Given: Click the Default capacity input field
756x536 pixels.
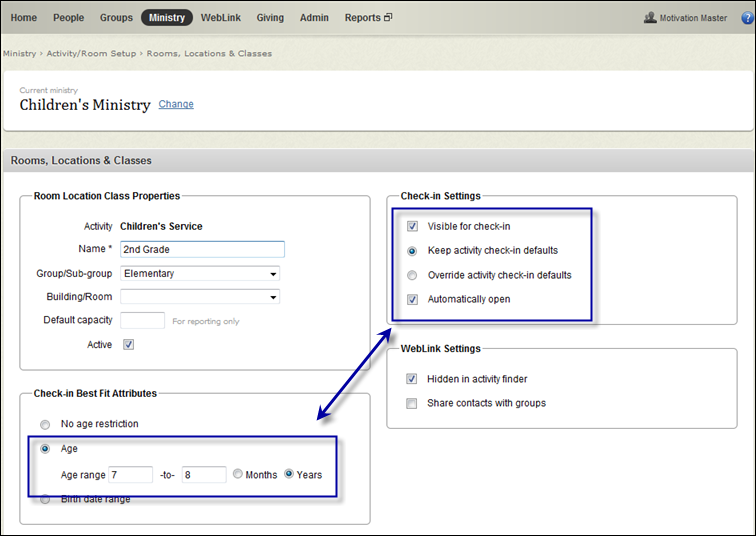Looking at the screenshot, I should pos(143,321).
